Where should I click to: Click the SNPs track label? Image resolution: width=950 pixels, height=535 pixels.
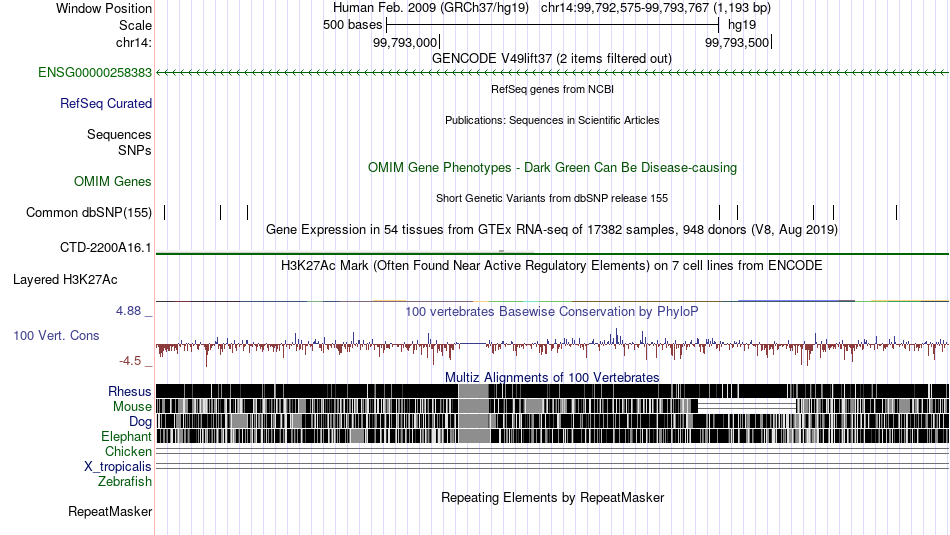point(135,150)
